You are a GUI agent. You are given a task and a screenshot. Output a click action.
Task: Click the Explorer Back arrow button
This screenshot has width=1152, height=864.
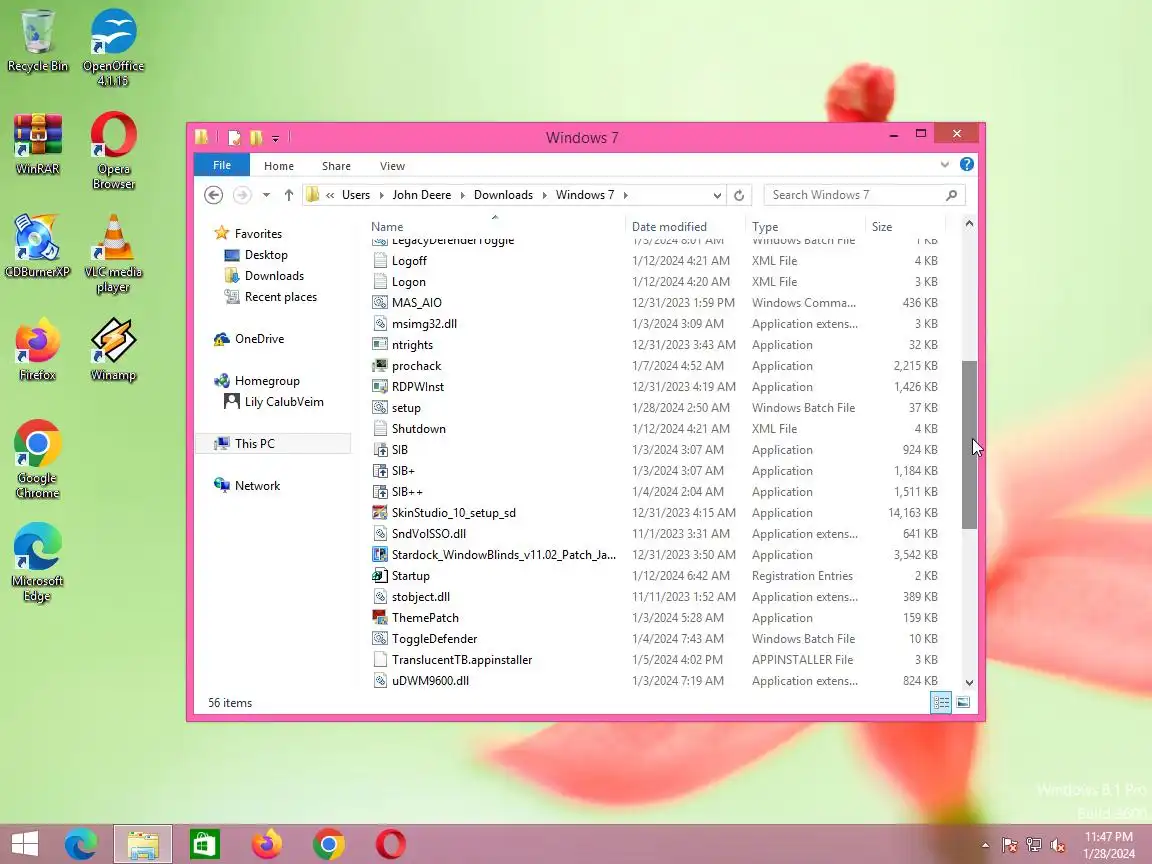click(x=213, y=195)
